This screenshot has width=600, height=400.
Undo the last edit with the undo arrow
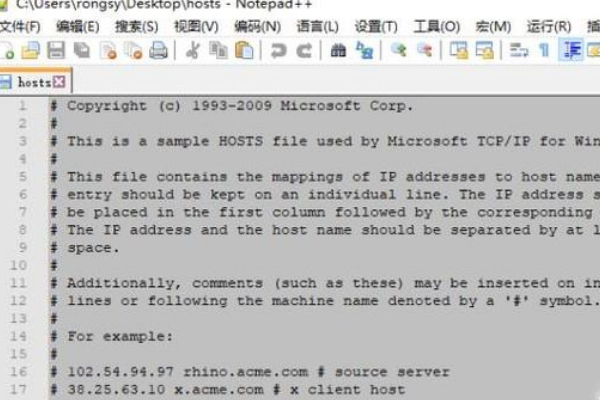(278, 50)
